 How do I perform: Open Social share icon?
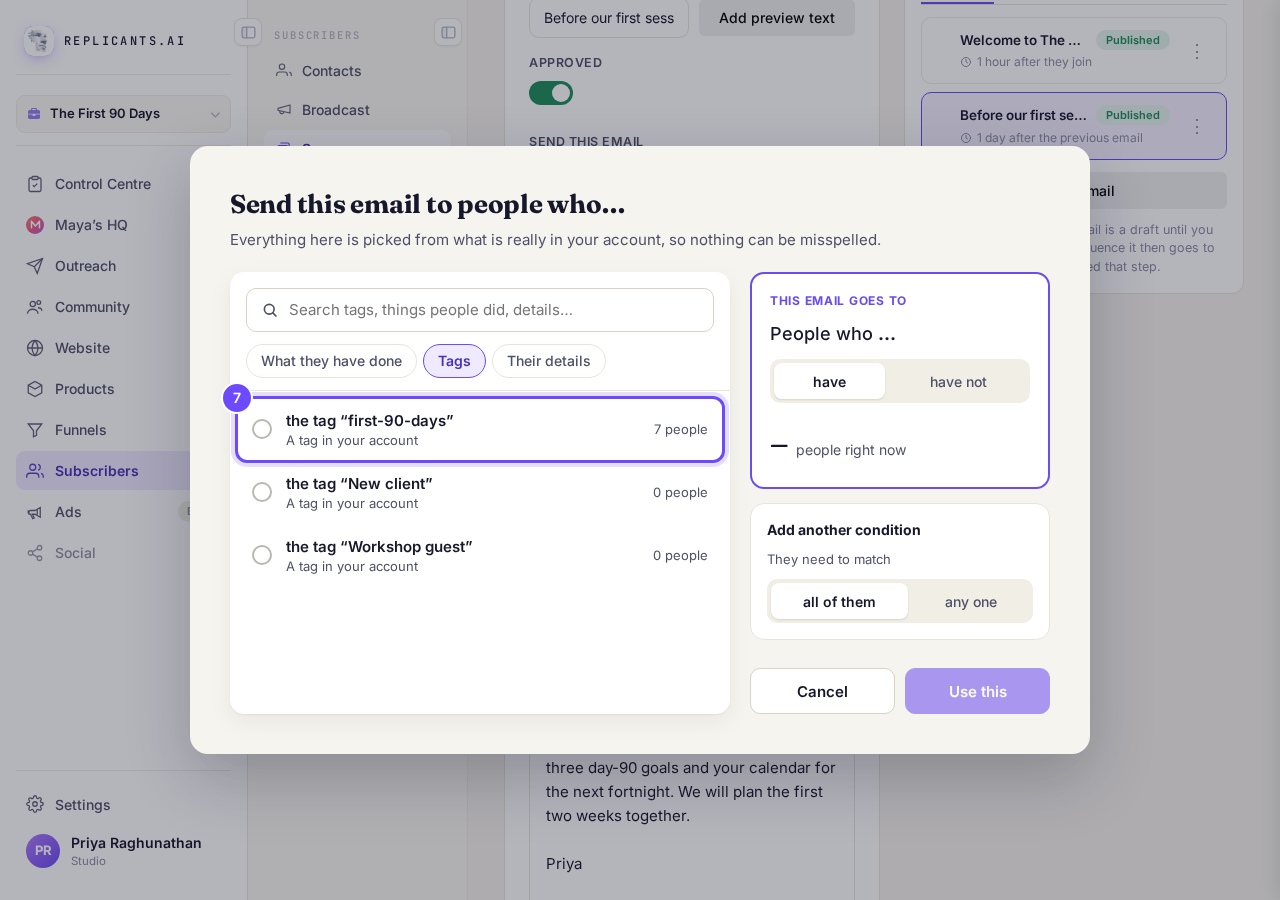(35, 553)
